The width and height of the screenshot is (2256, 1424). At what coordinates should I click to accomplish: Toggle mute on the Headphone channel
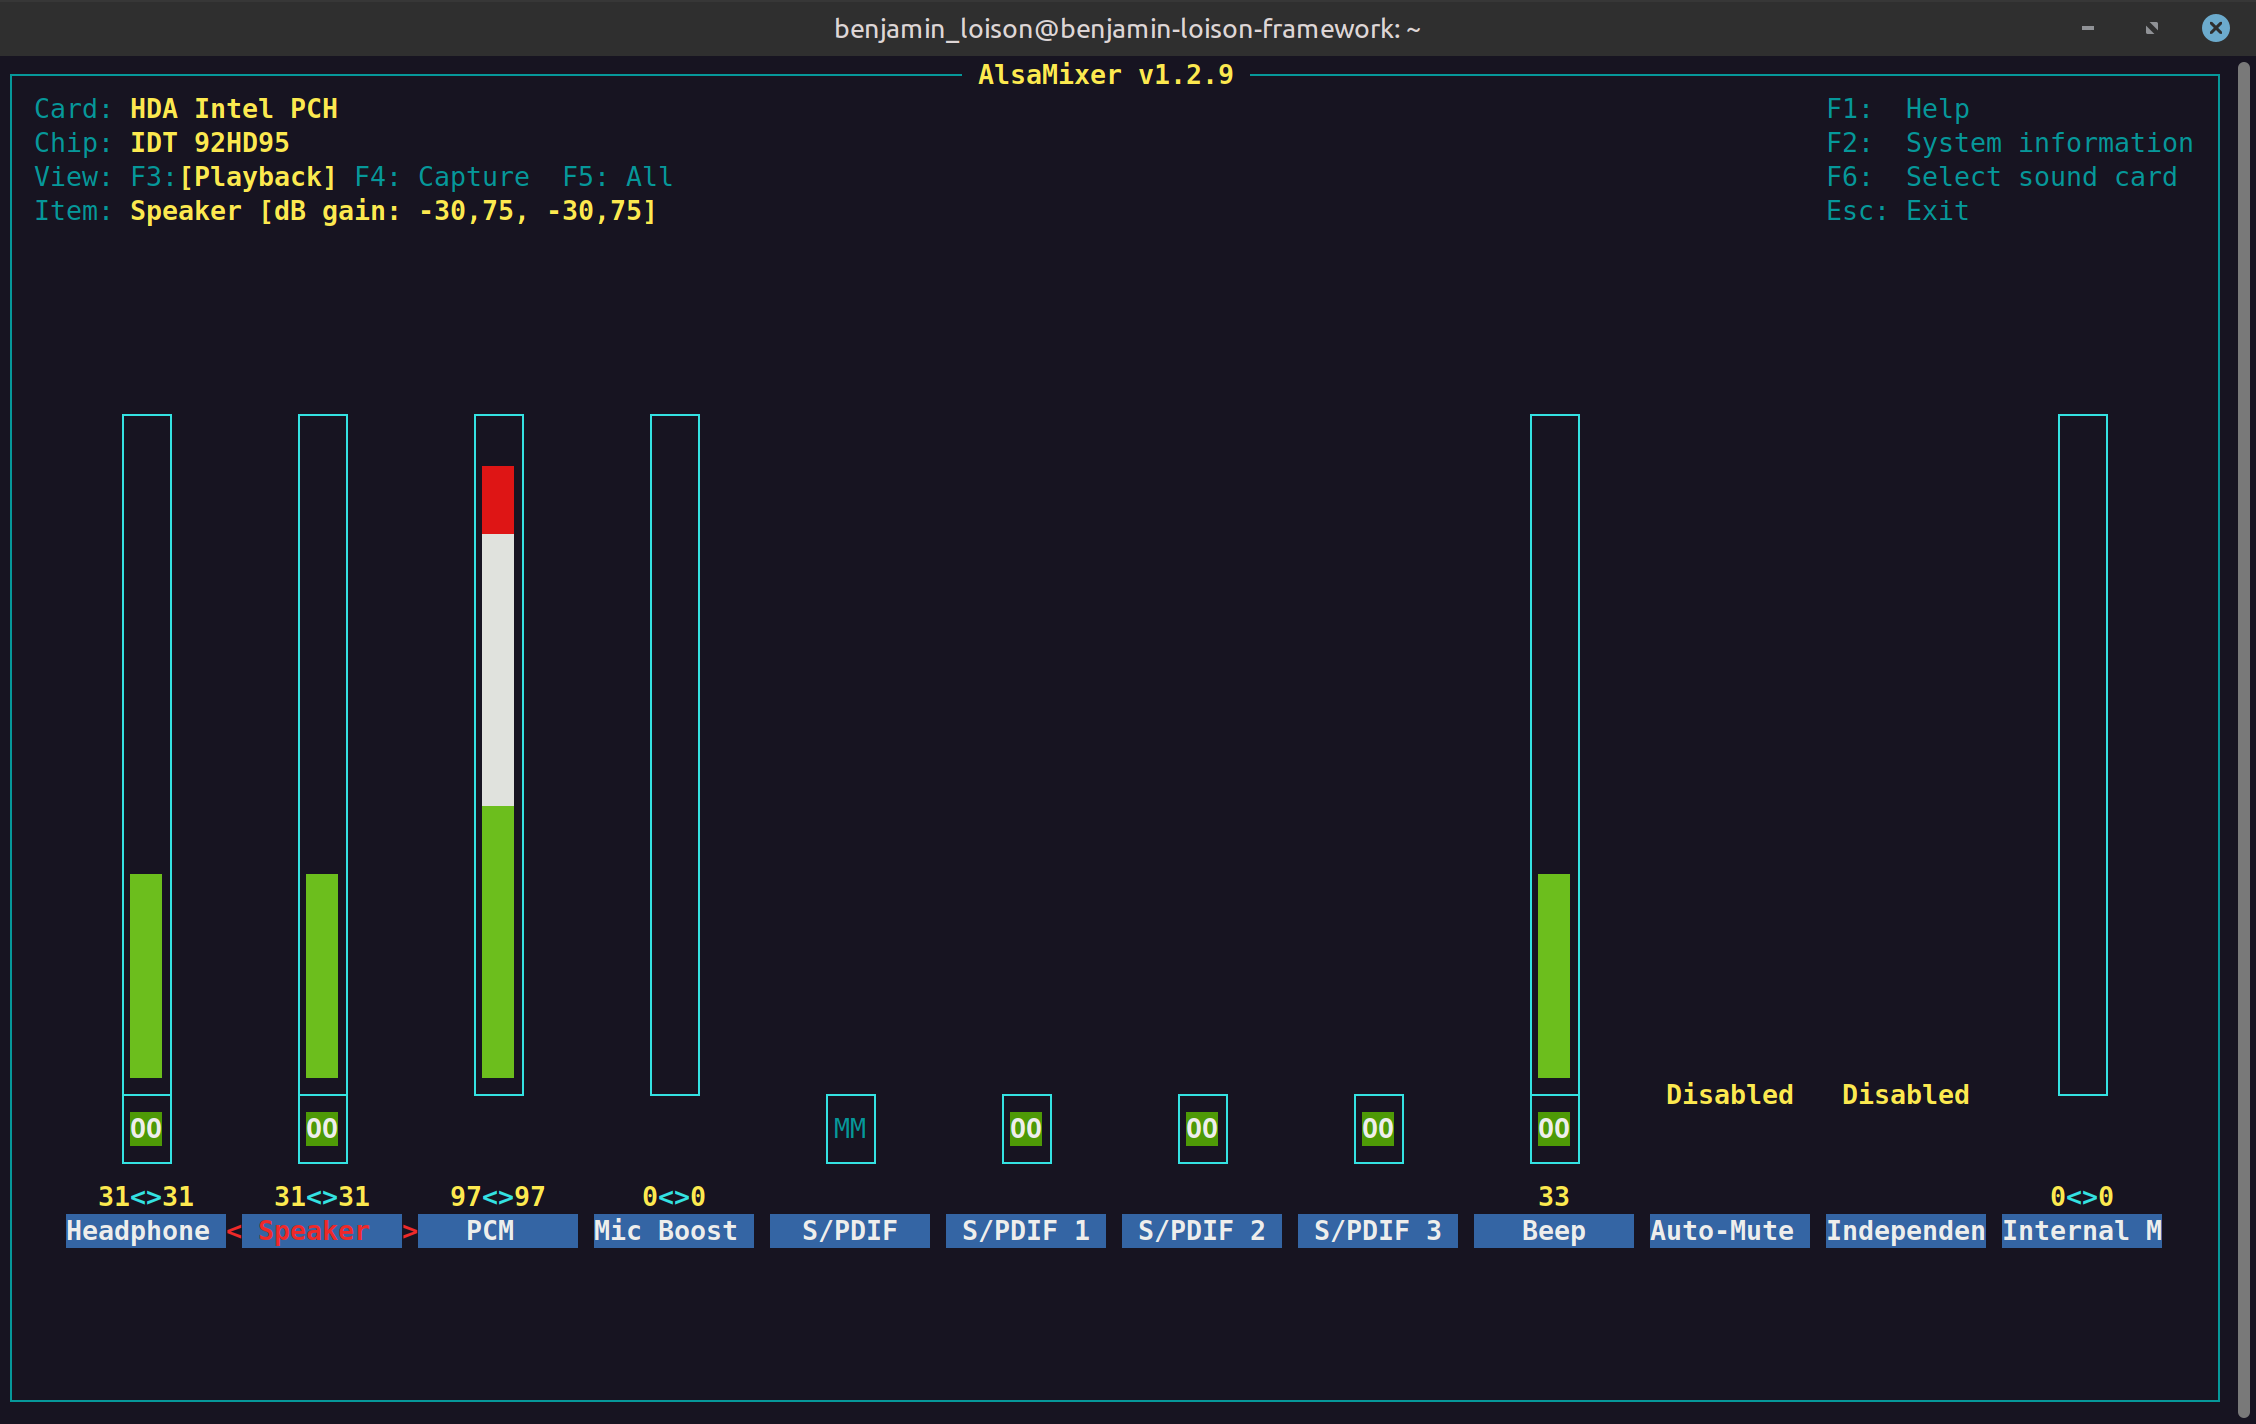click(146, 1129)
